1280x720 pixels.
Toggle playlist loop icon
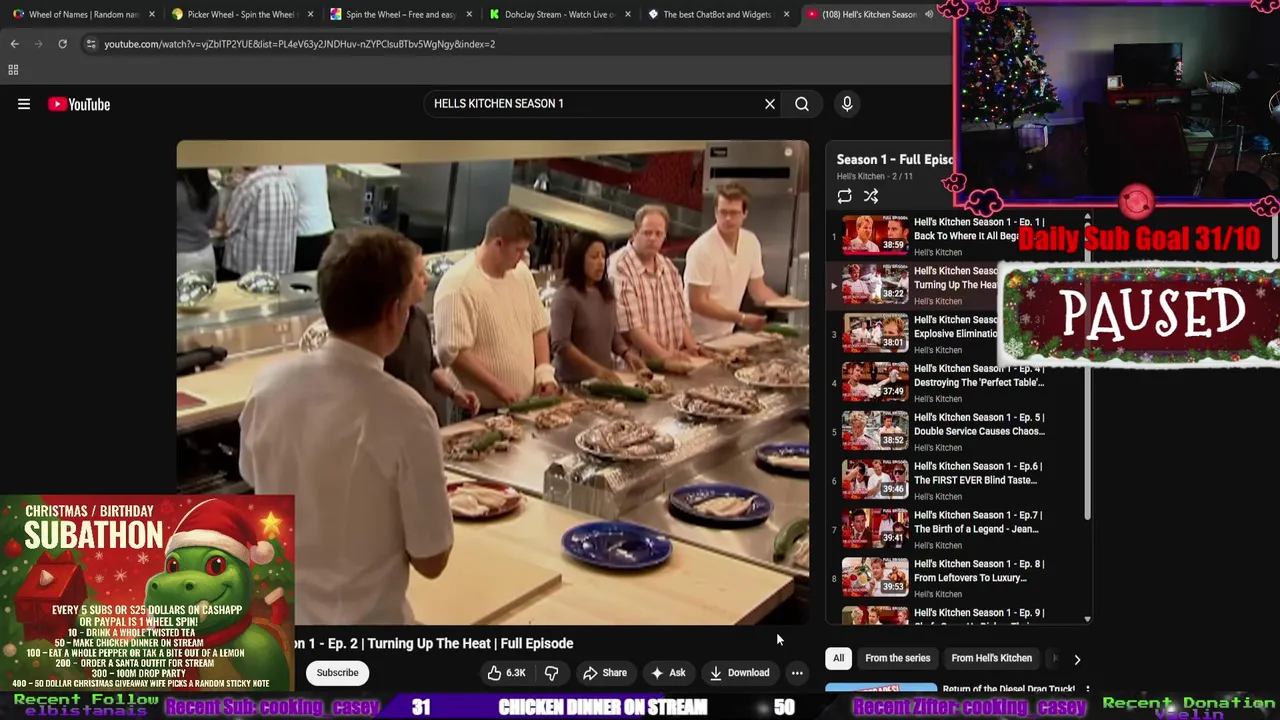coord(845,196)
